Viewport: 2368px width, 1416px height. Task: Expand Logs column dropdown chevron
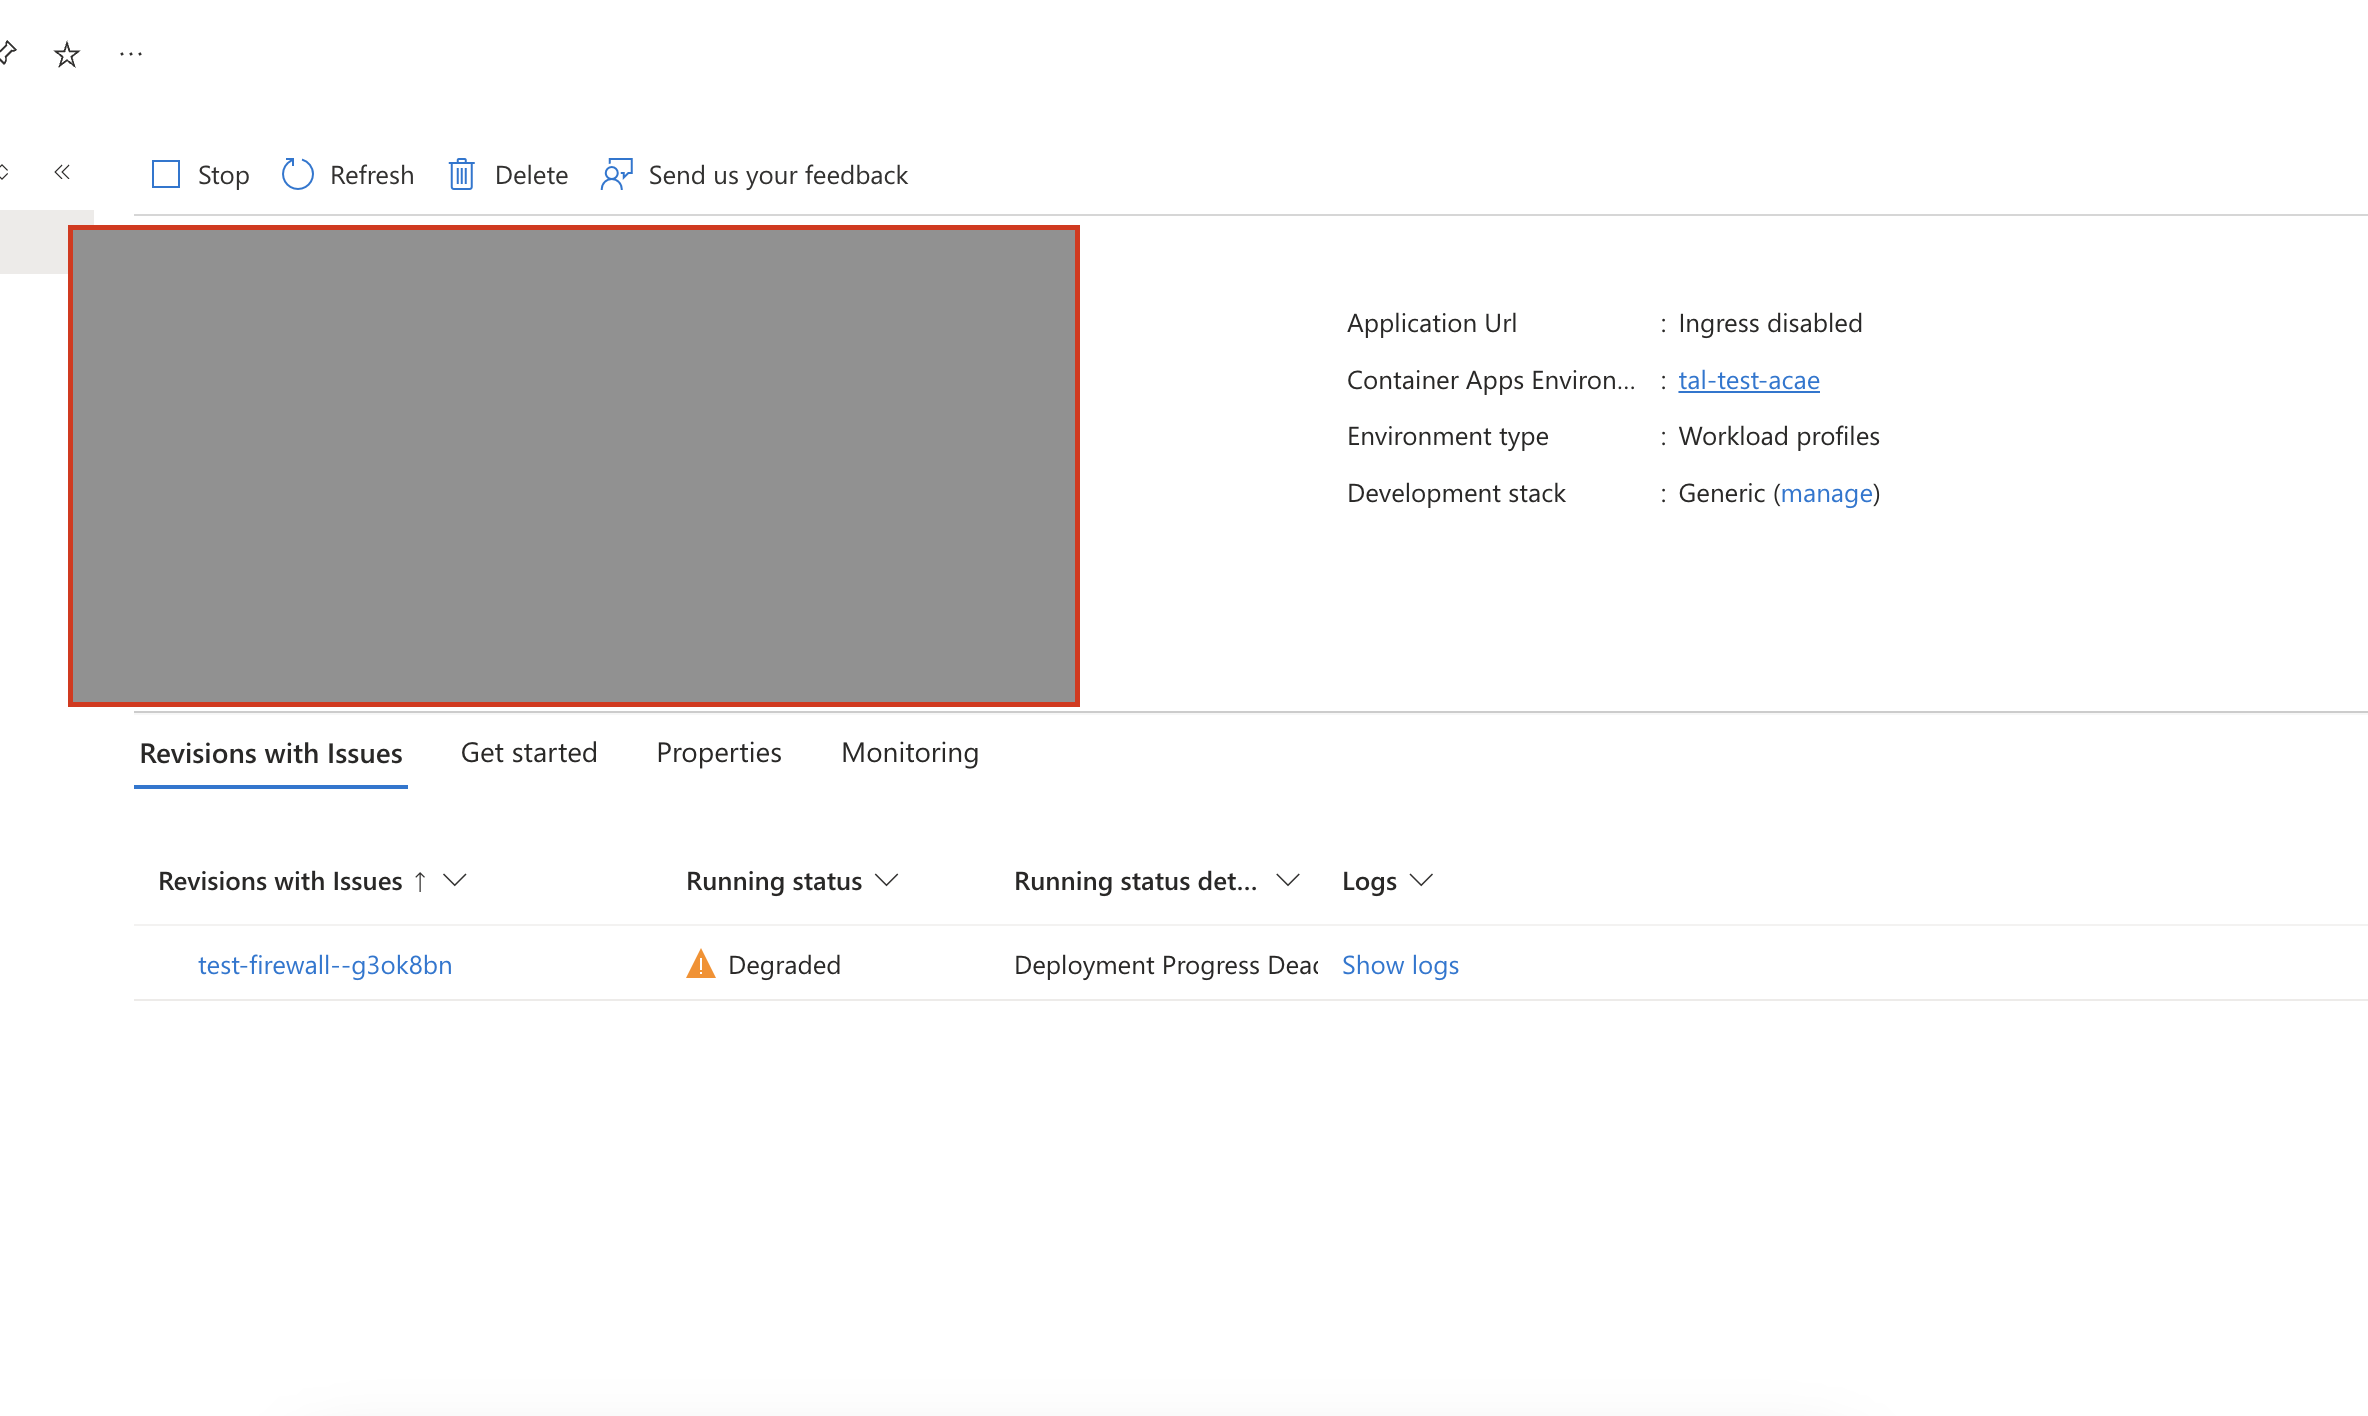pyautogui.click(x=1421, y=880)
